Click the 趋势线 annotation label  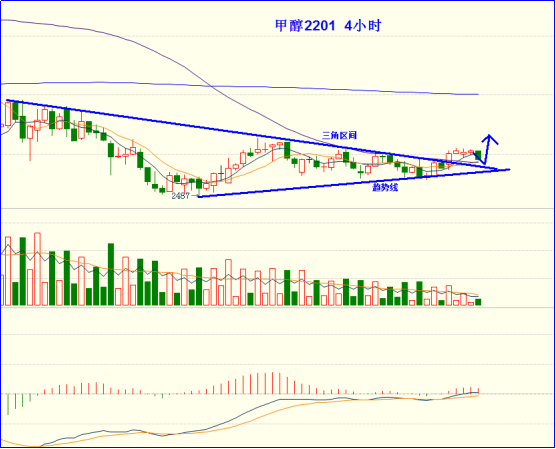385,187
